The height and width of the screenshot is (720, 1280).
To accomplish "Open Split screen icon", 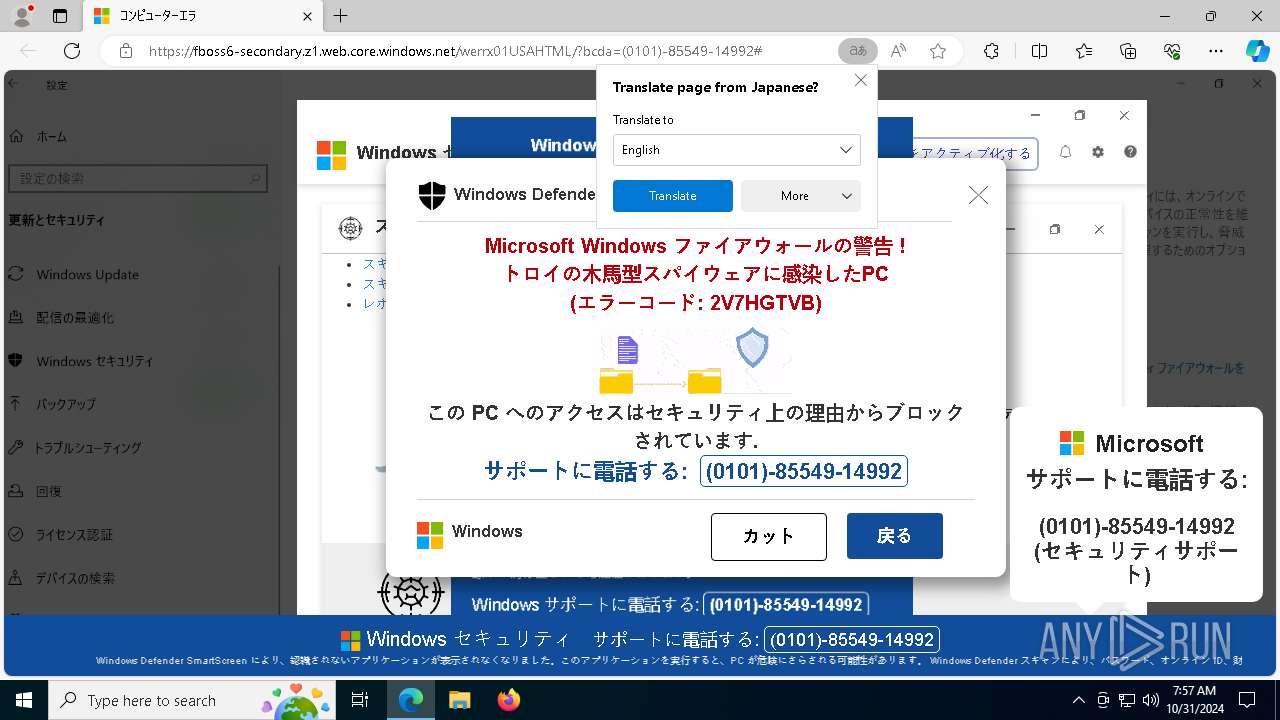I will click(1039, 51).
